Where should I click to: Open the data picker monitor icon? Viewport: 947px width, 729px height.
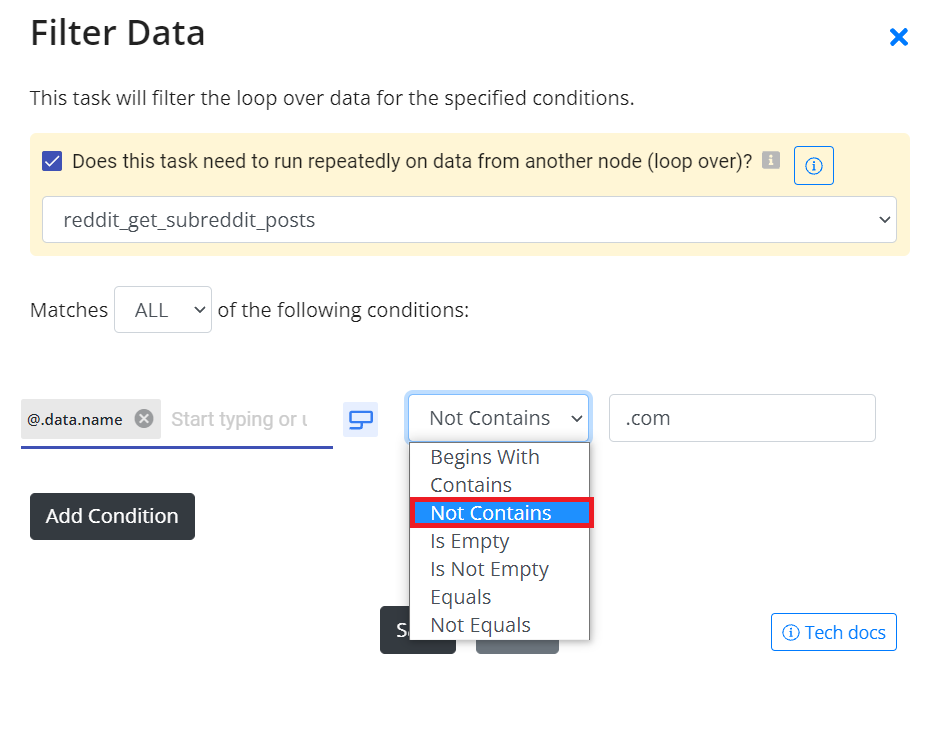coord(361,419)
